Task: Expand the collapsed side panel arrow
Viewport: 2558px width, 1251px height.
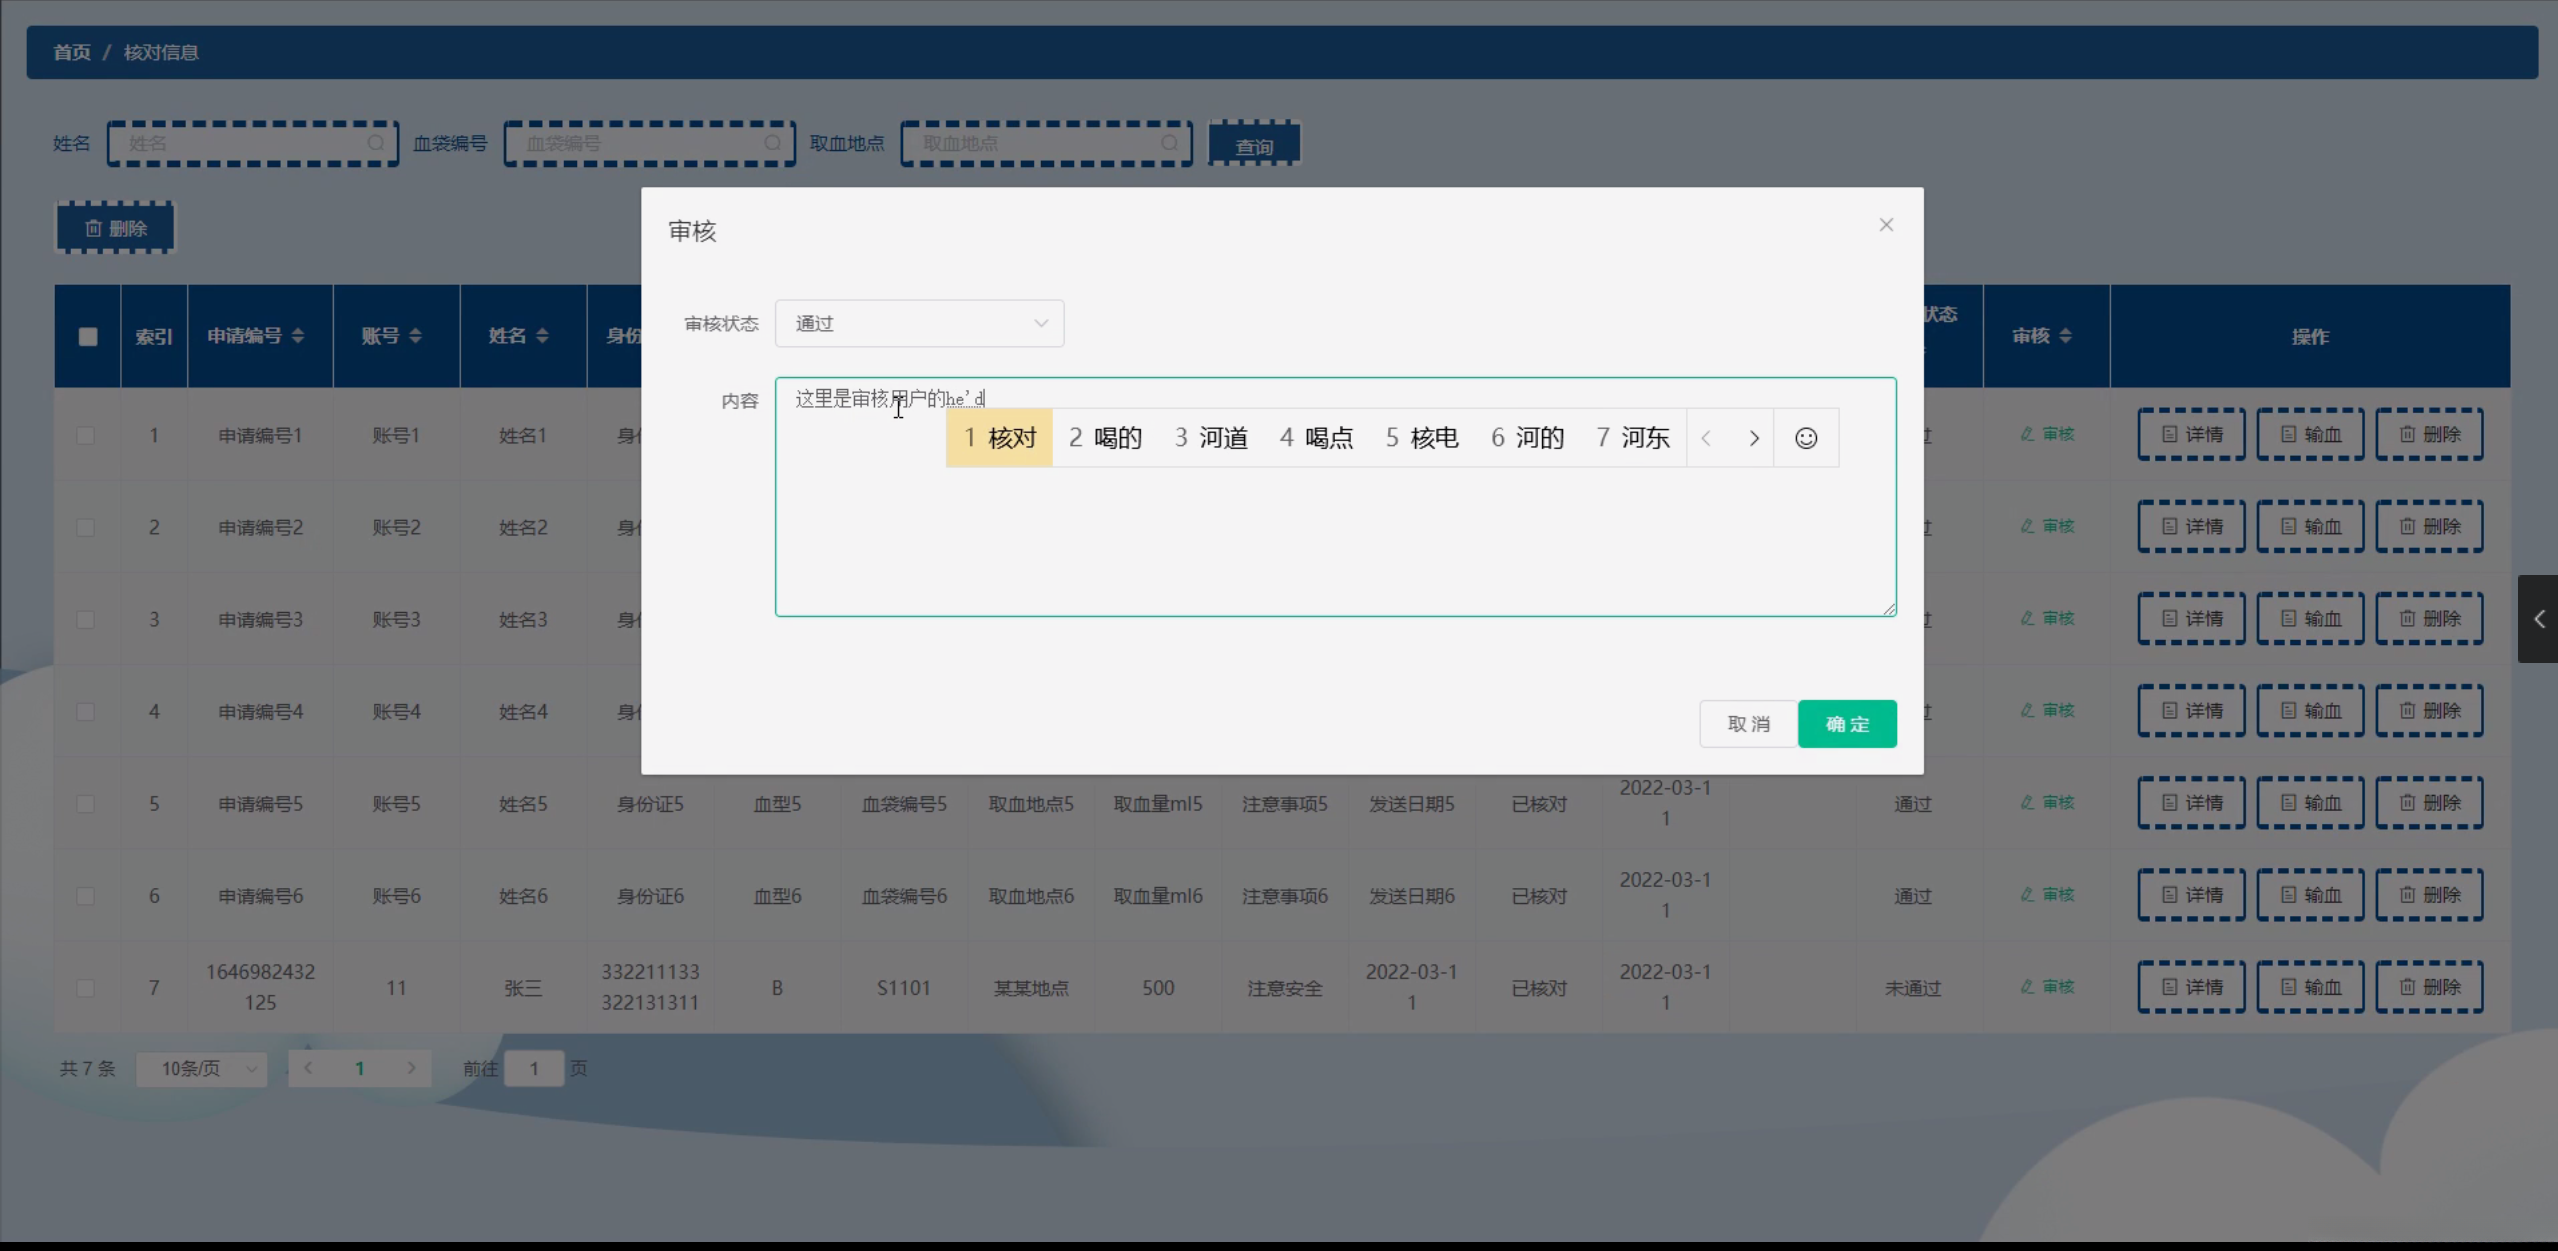Action: [2538, 619]
